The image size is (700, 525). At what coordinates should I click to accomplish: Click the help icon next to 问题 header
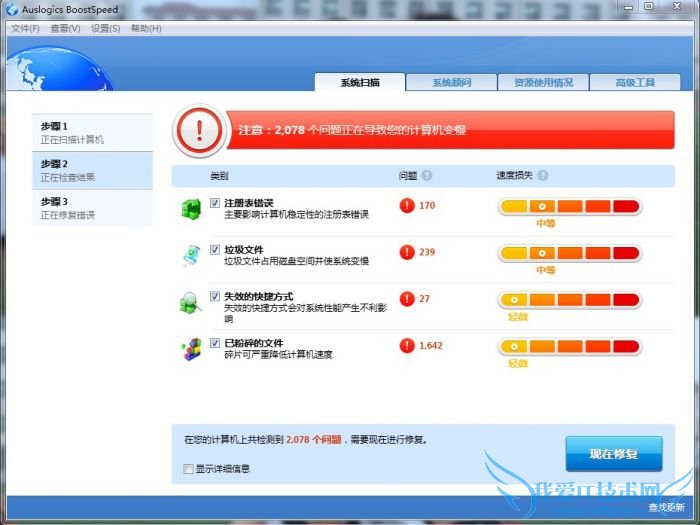[x=427, y=175]
